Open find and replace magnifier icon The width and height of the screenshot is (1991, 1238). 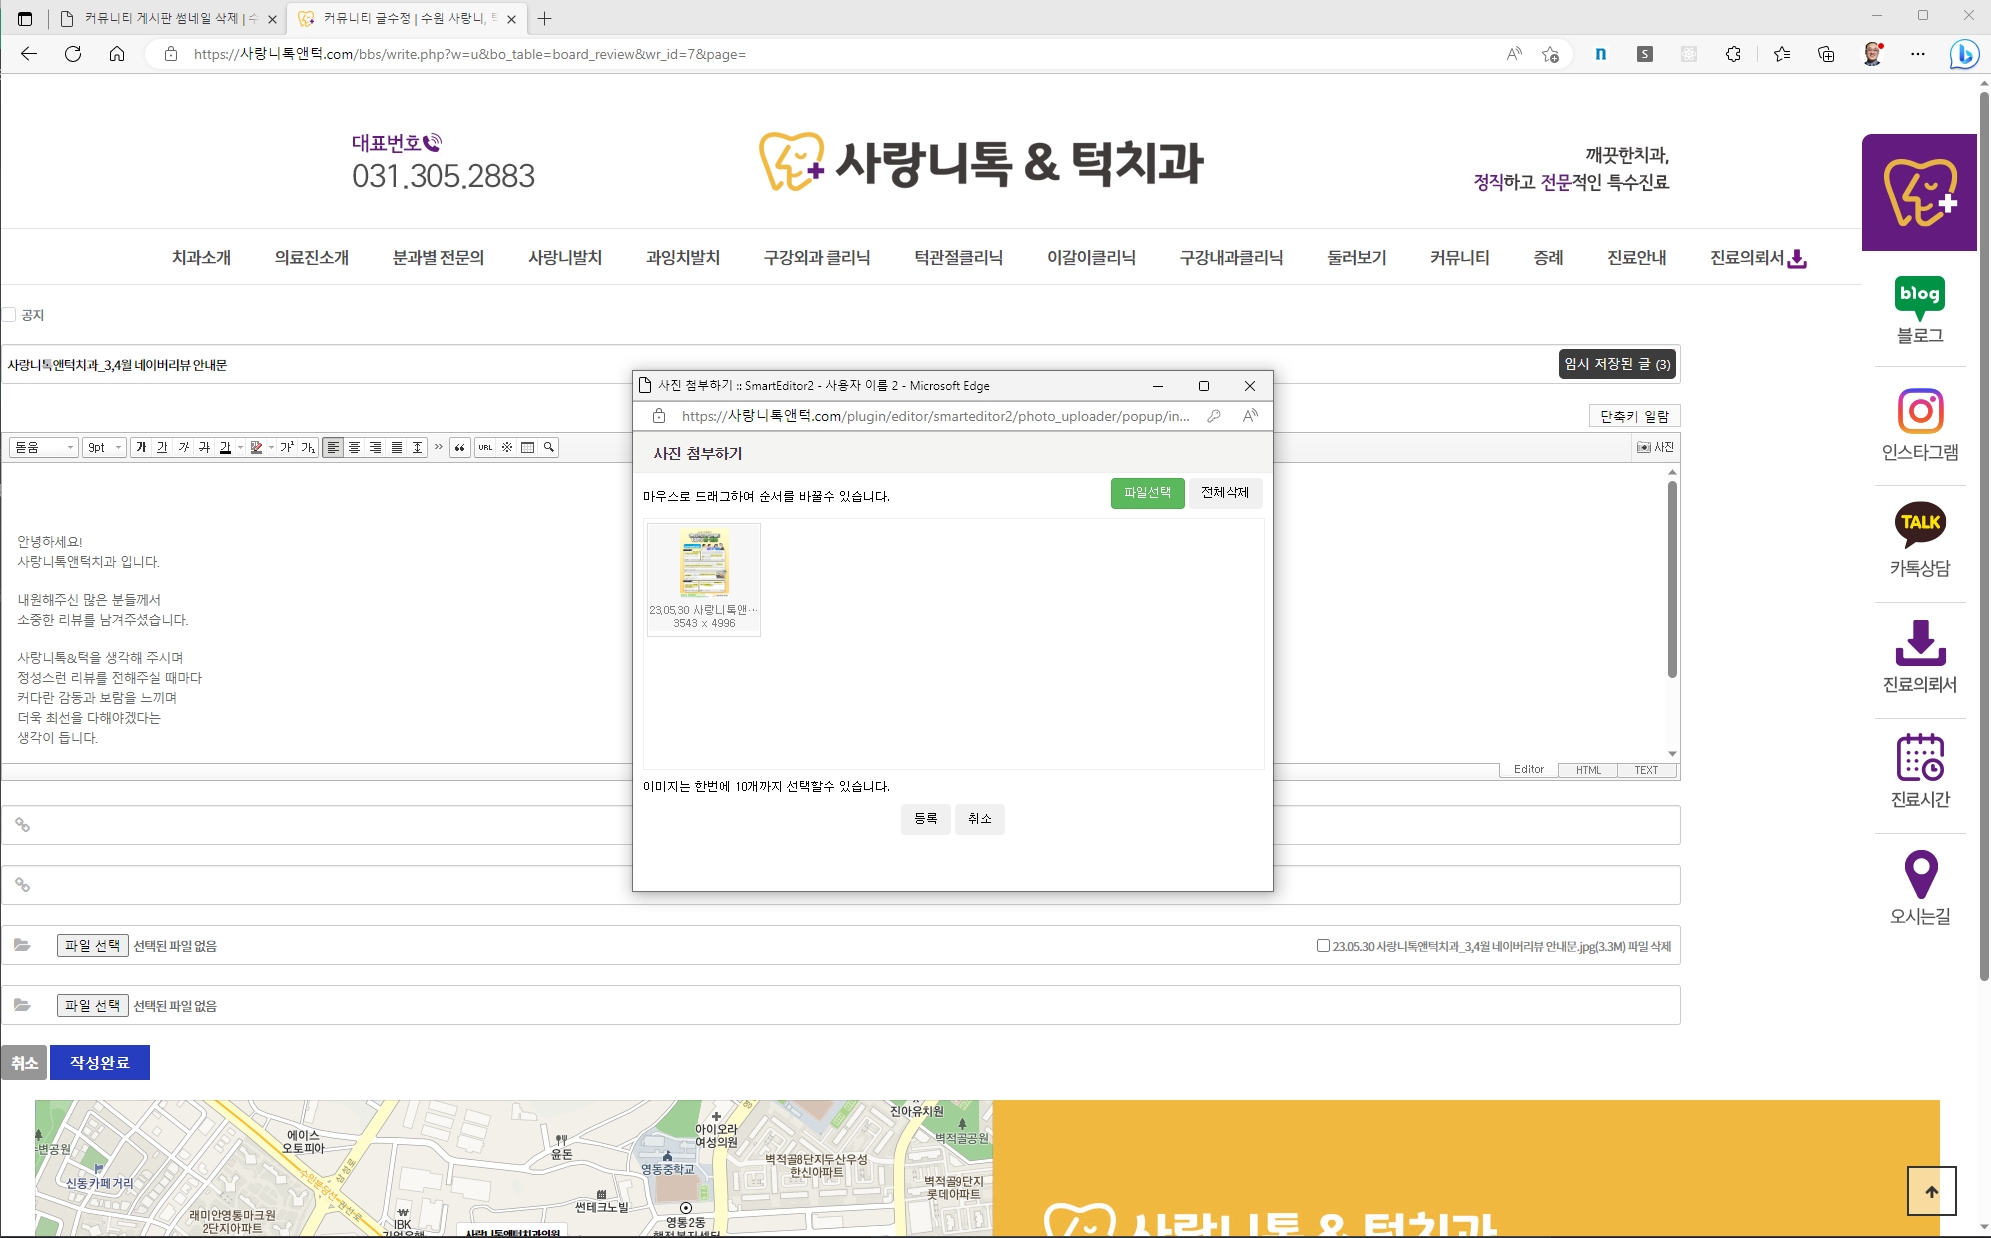(x=549, y=447)
